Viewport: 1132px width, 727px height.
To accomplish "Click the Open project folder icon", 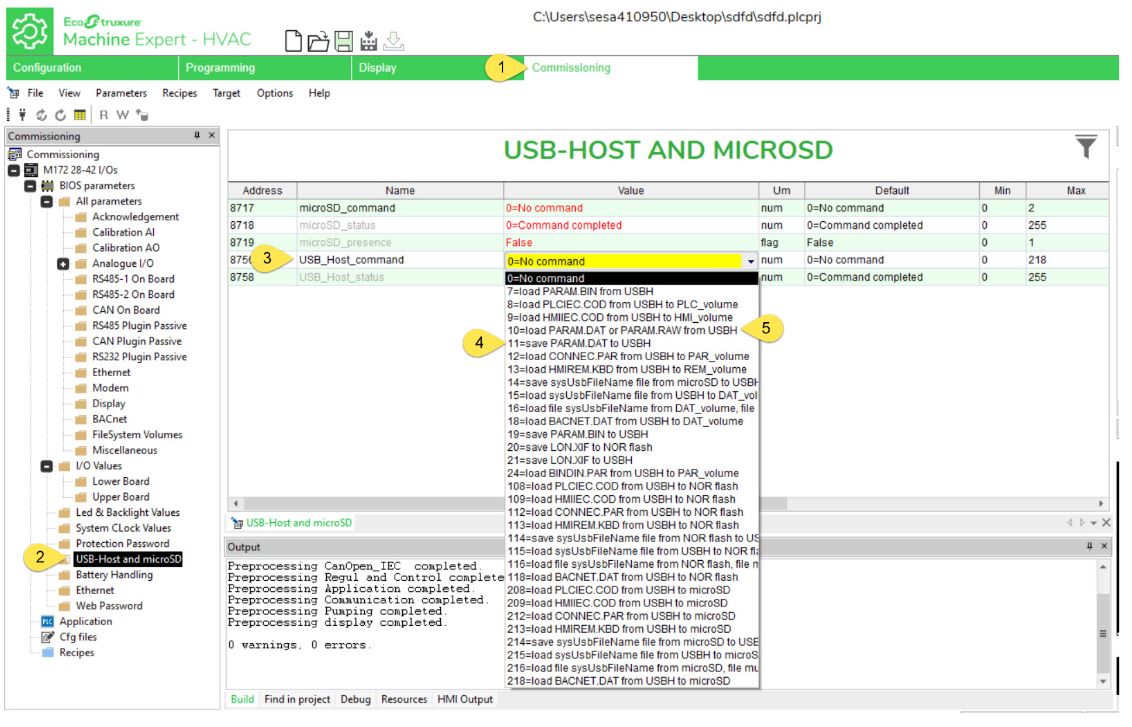I will (318, 41).
